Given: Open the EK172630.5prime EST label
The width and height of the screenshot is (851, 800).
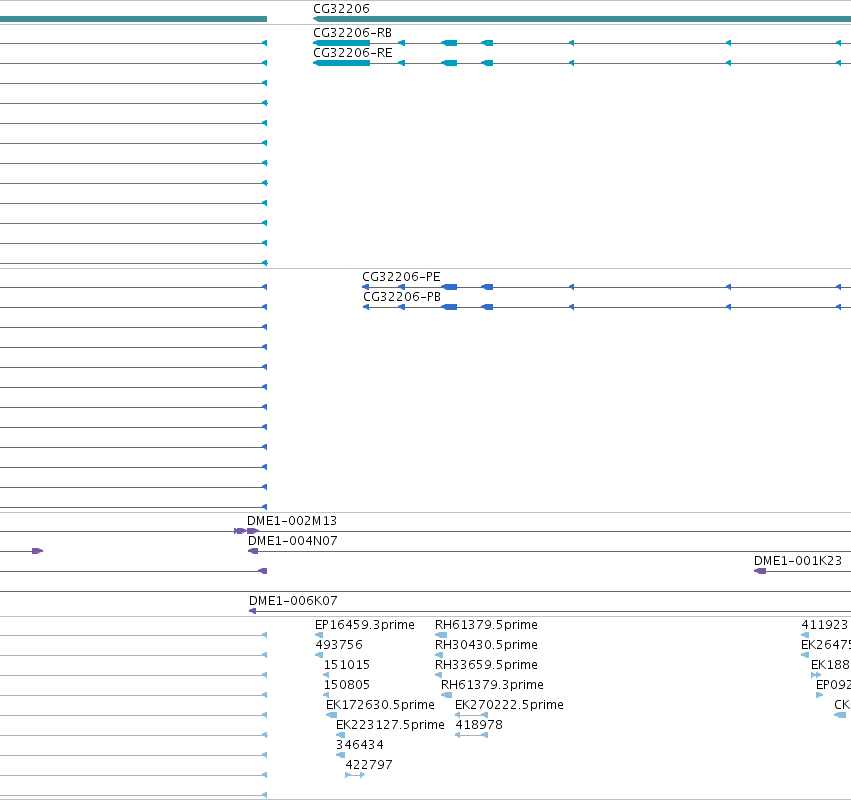Looking at the screenshot, I should pos(380,705).
